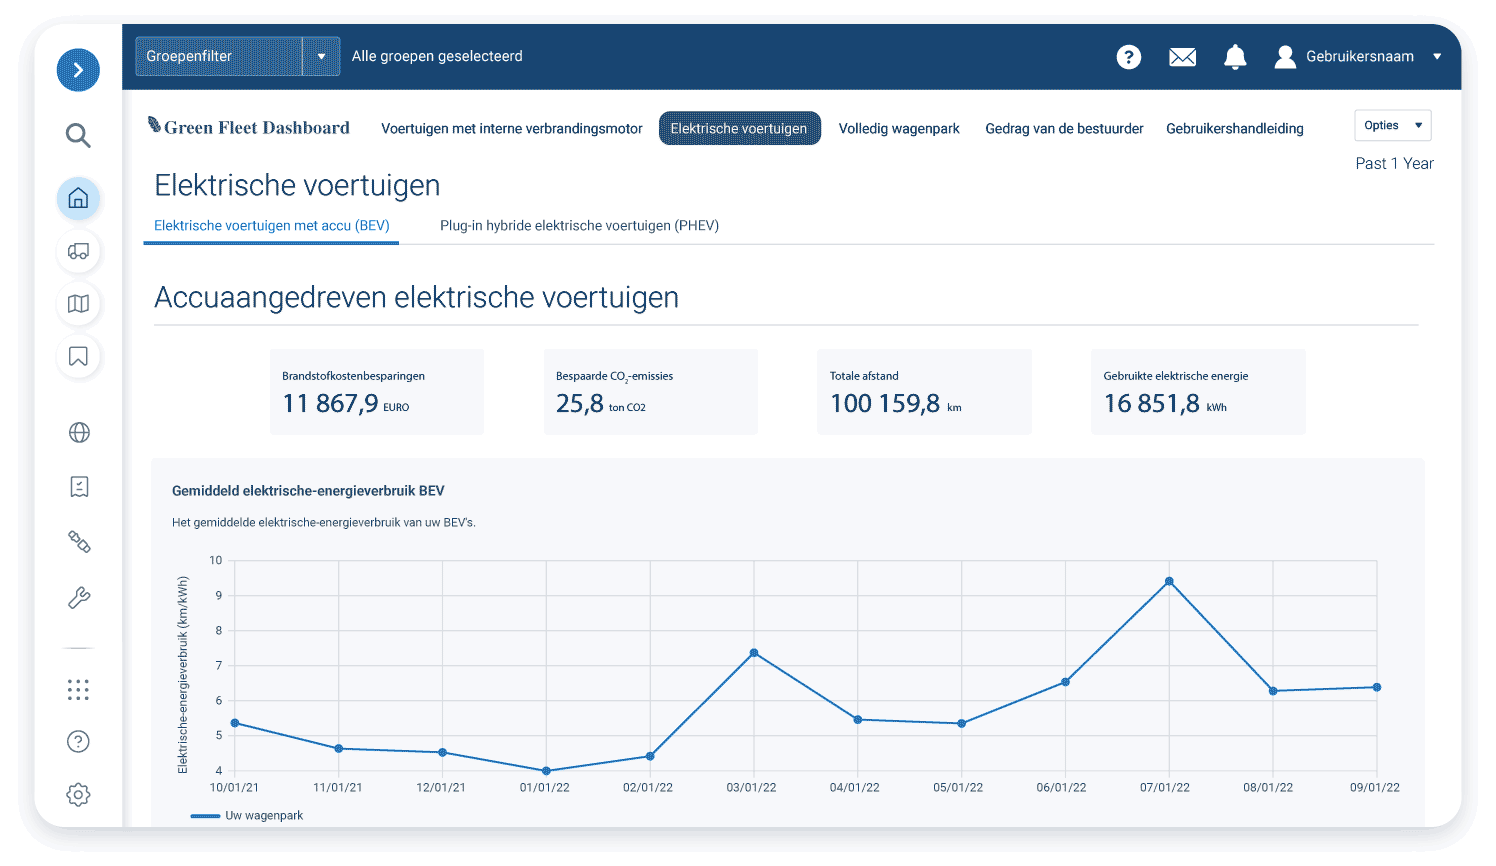Click the bookmark icon in sidebar
The width and height of the screenshot is (1496, 866).
point(78,357)
